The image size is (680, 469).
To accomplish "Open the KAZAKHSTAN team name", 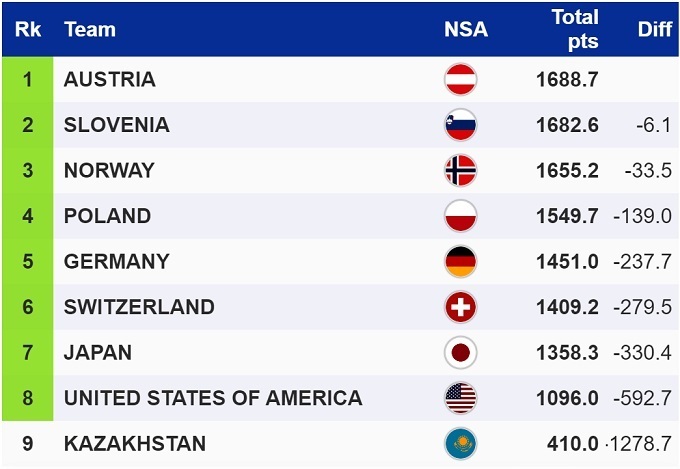I will point(135,443).
